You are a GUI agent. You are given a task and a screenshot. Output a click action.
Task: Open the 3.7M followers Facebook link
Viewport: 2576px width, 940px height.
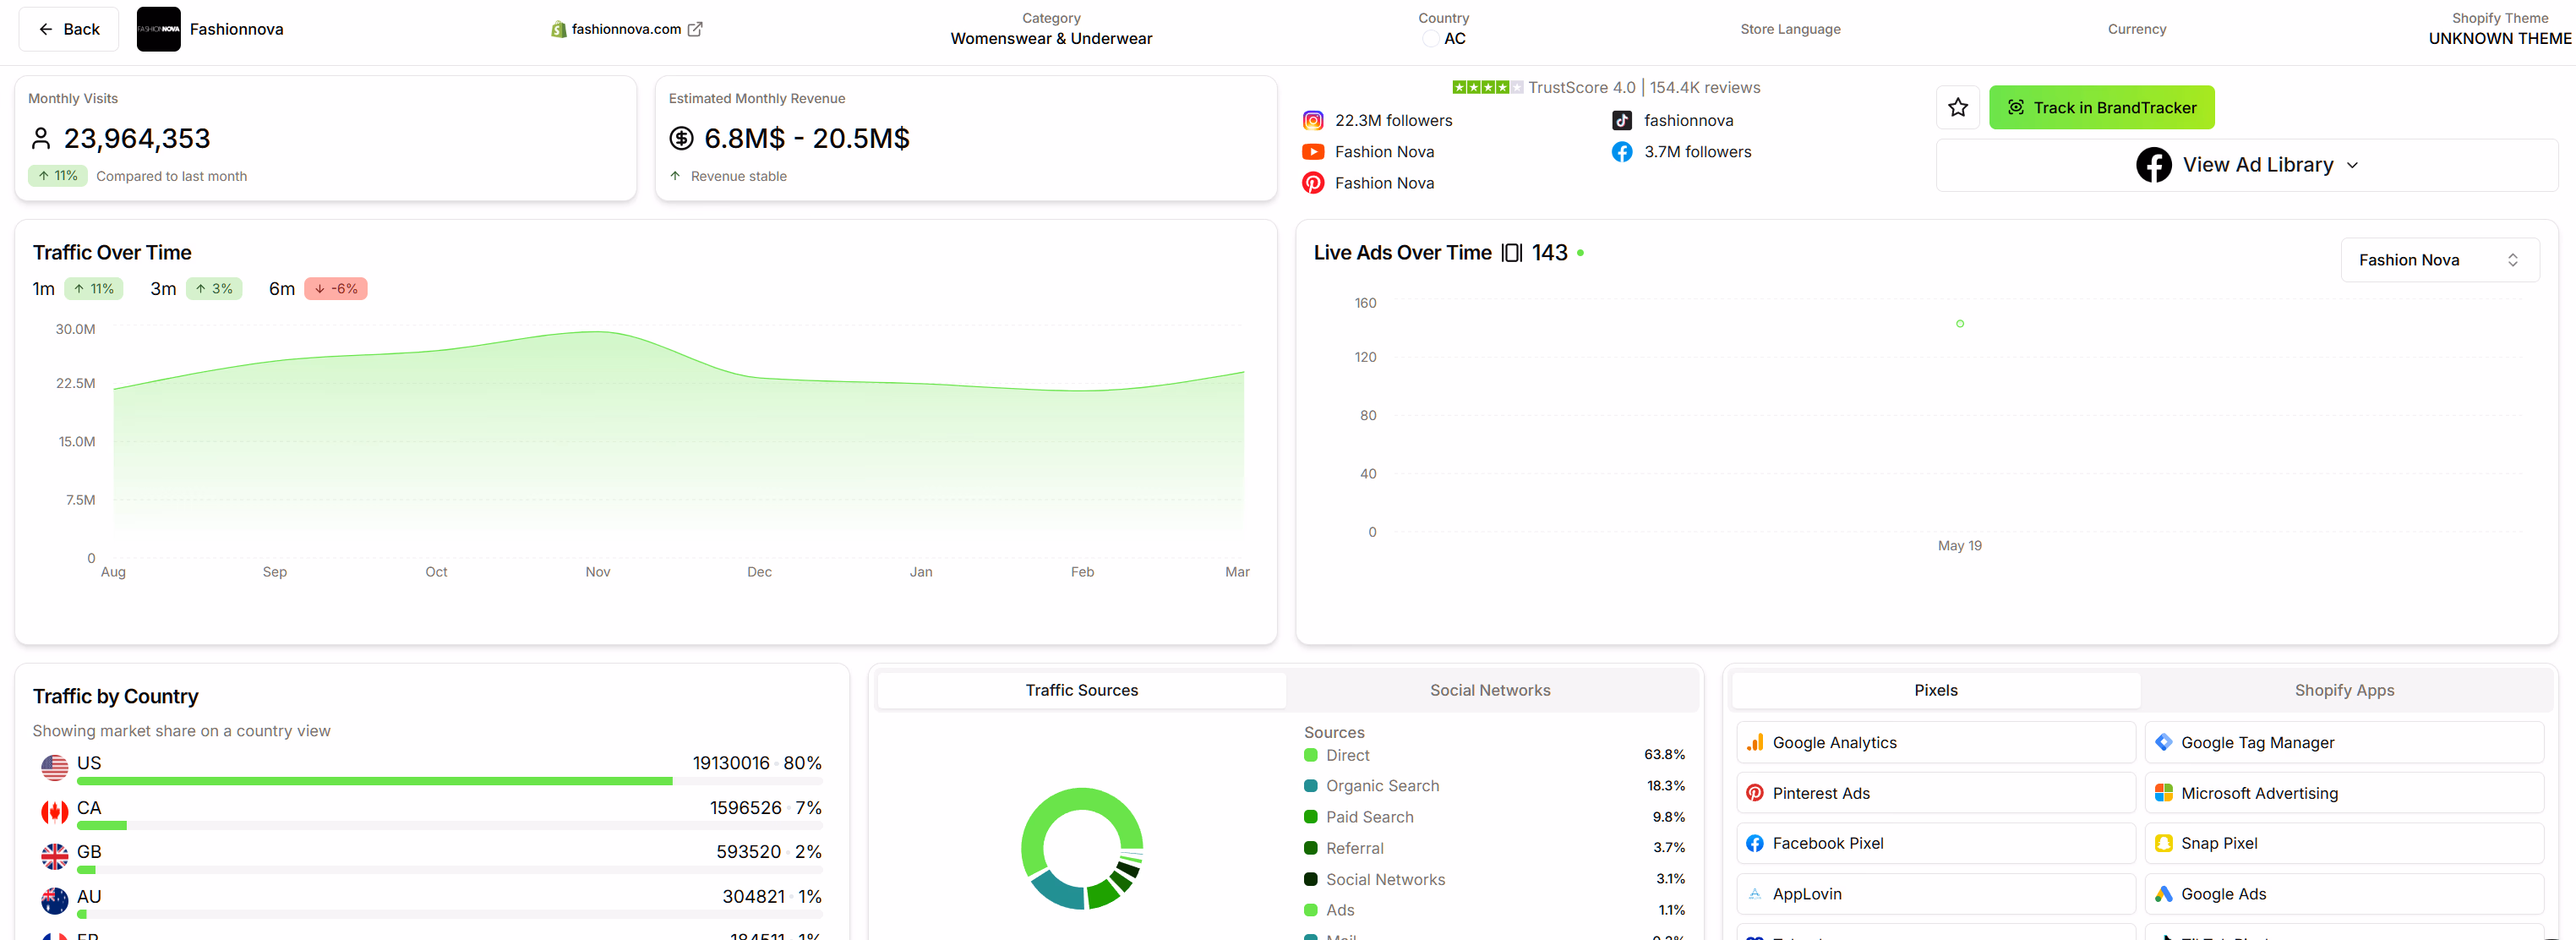point(1697,152)
